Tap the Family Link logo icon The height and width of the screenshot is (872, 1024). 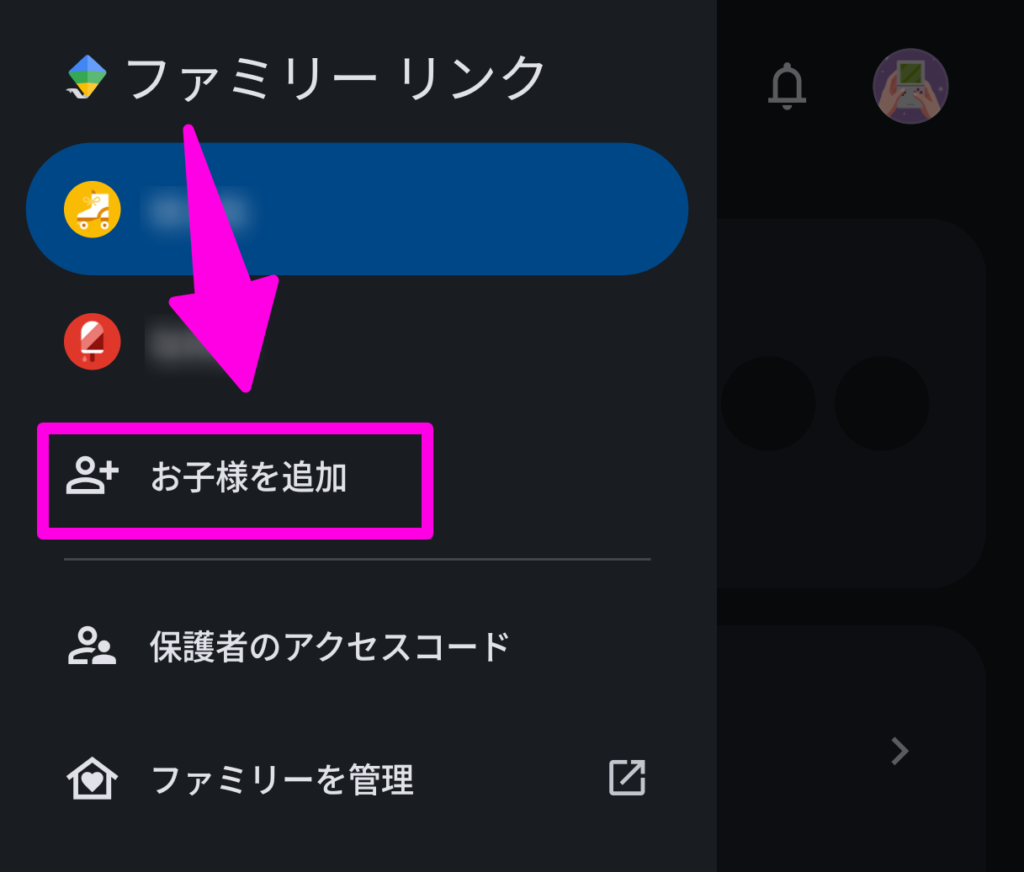pyautogui.click(x=87, y=77)
